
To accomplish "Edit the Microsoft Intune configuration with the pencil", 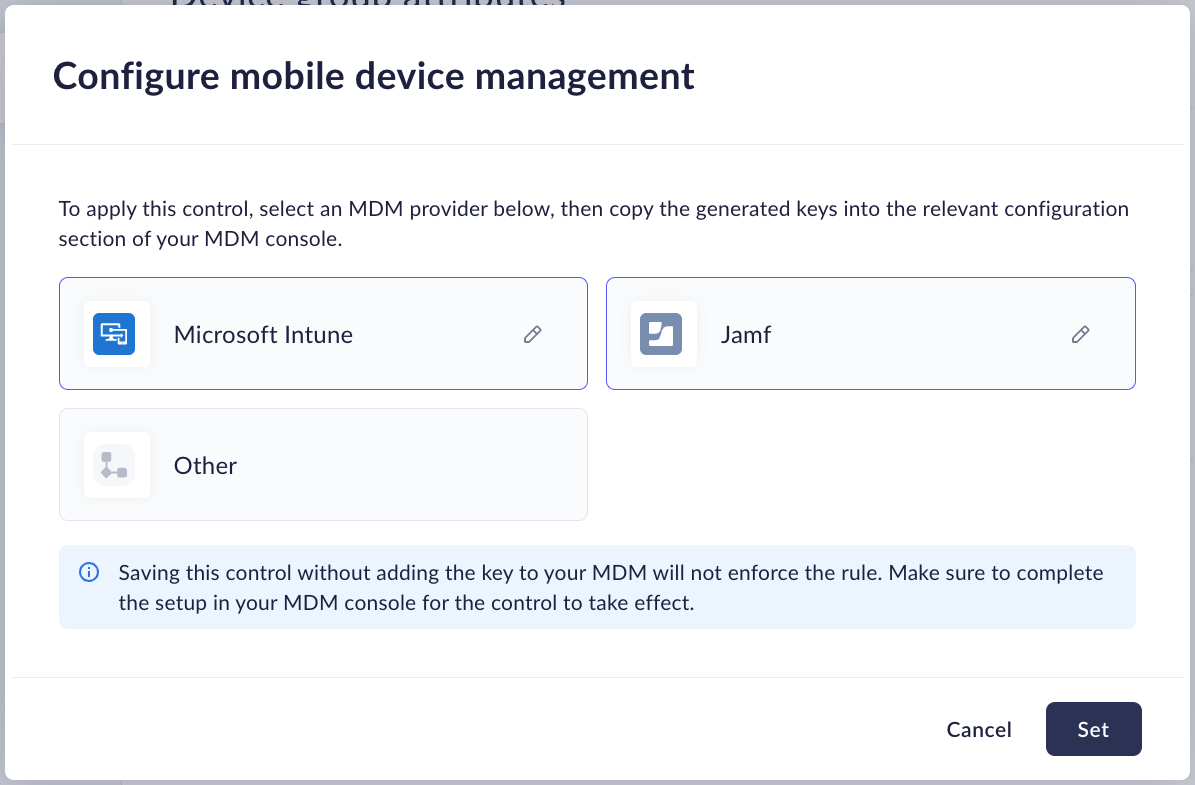I will [x=533, y=335].
